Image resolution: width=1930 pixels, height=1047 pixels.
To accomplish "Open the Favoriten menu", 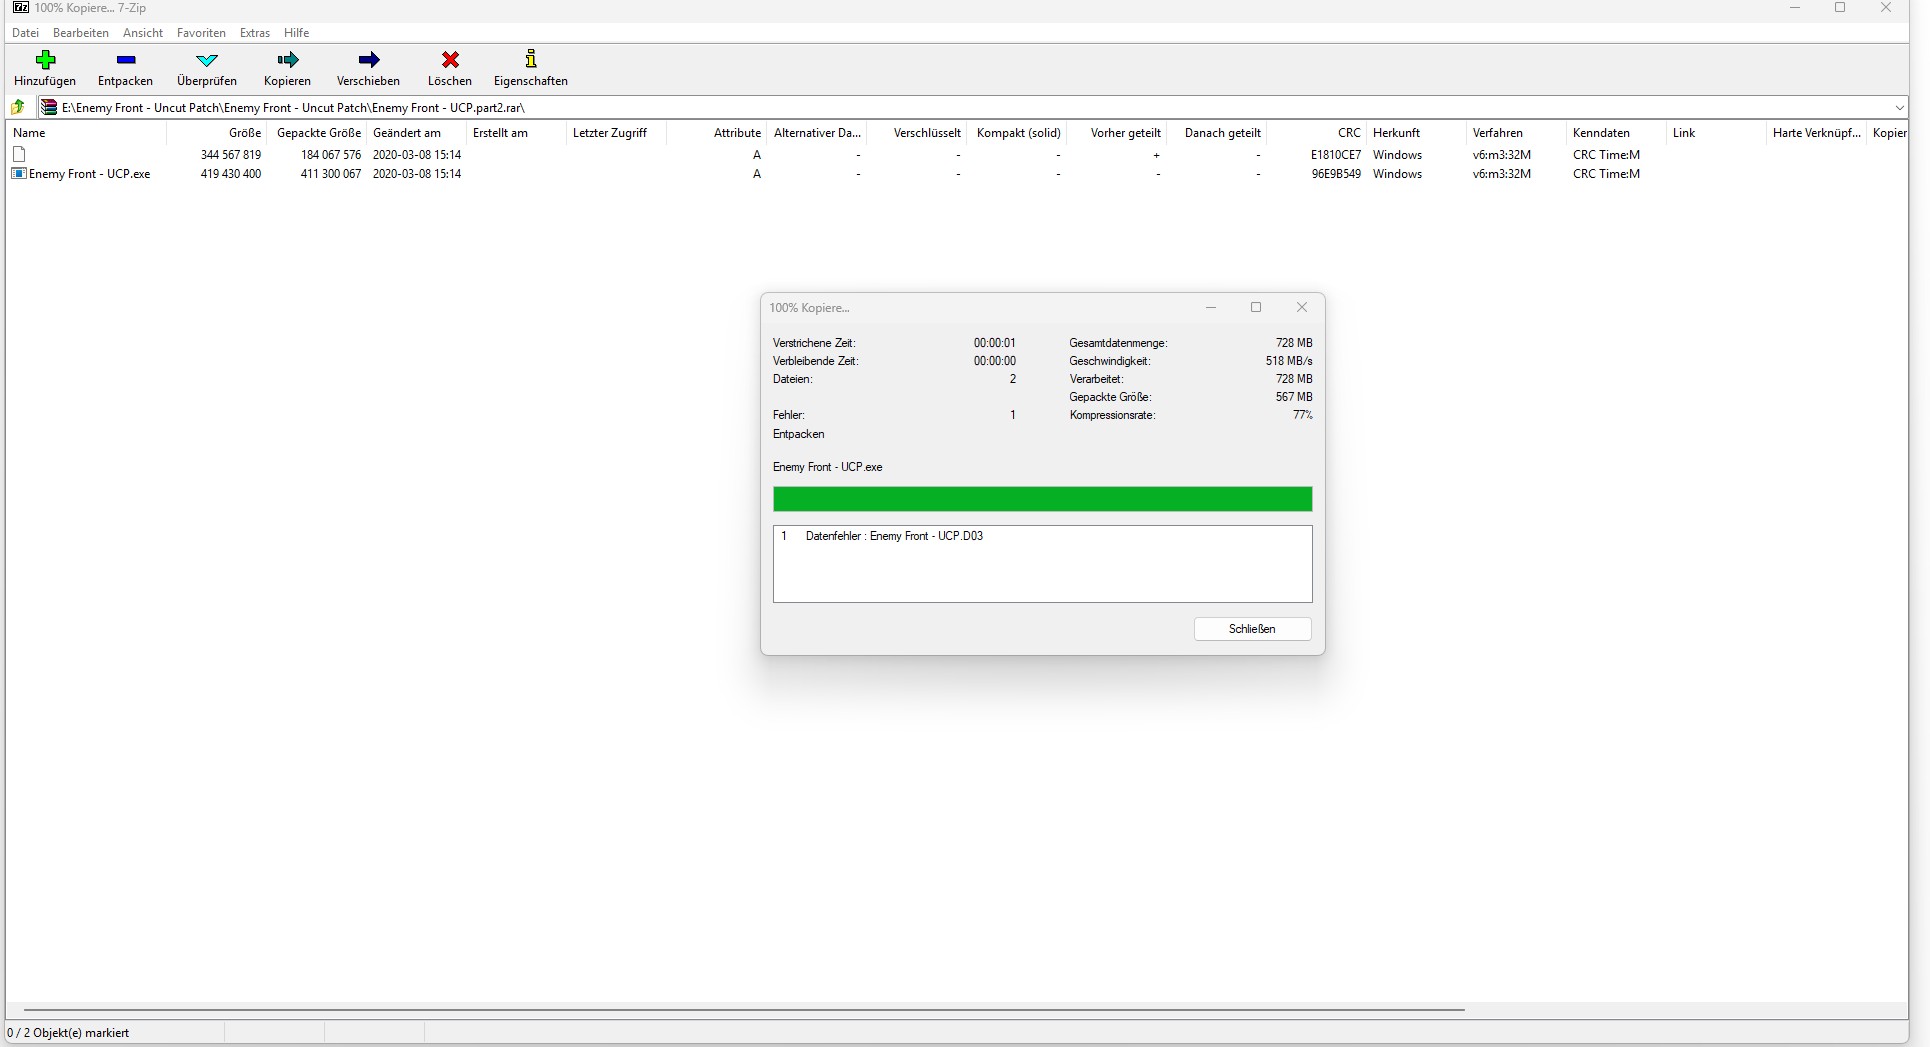I will point(201,33).
